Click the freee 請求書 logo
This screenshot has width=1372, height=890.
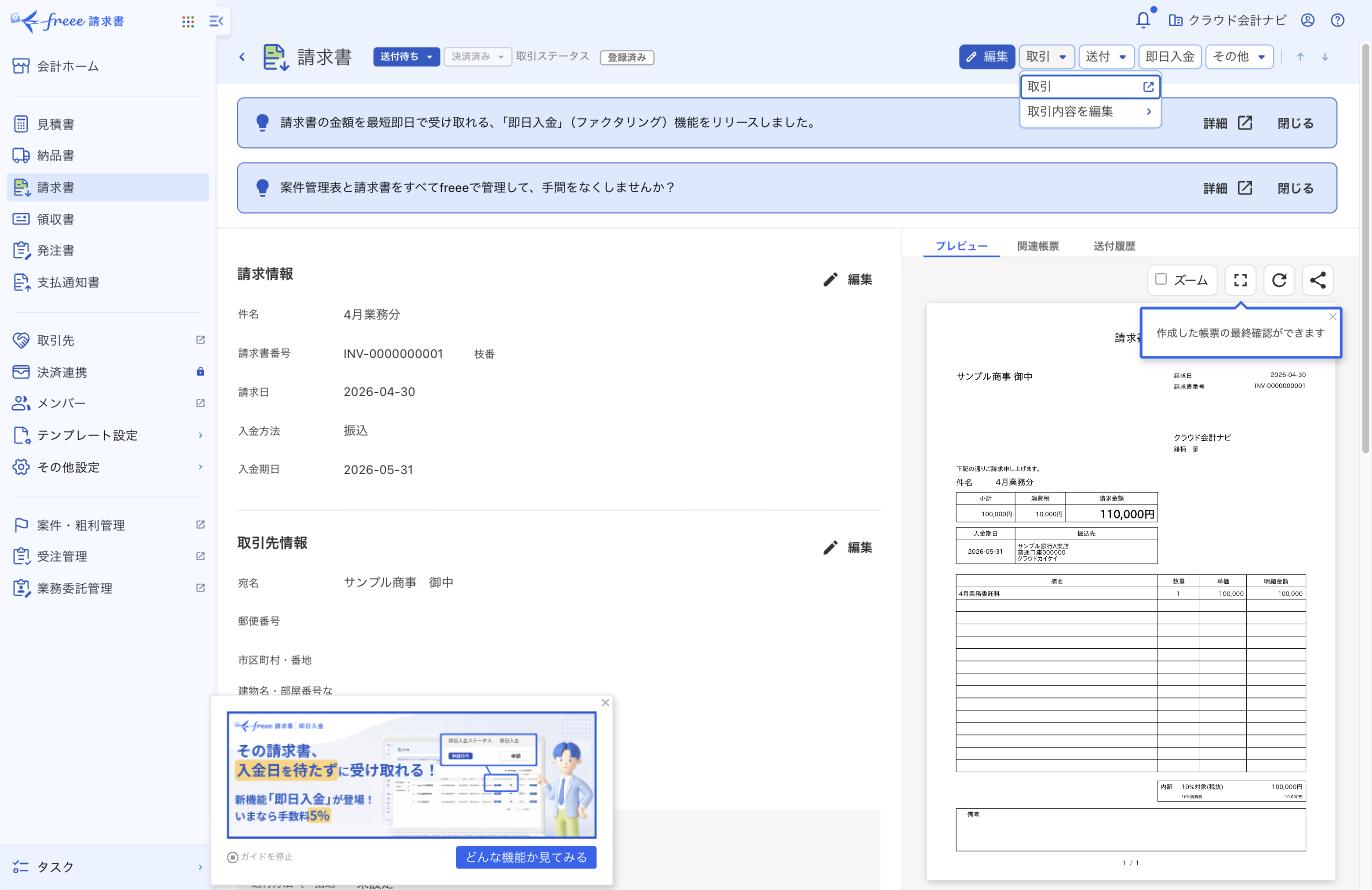[68, 21]
